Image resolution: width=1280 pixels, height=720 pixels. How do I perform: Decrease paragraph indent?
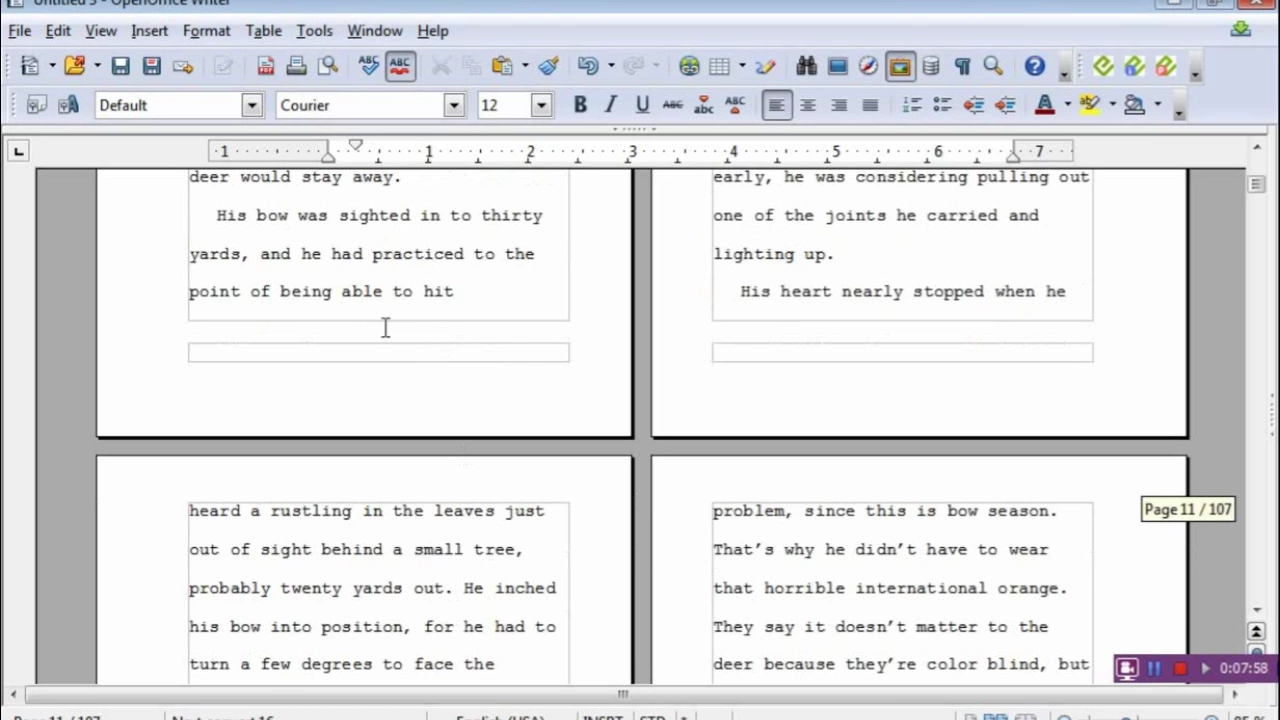[974, 105]
